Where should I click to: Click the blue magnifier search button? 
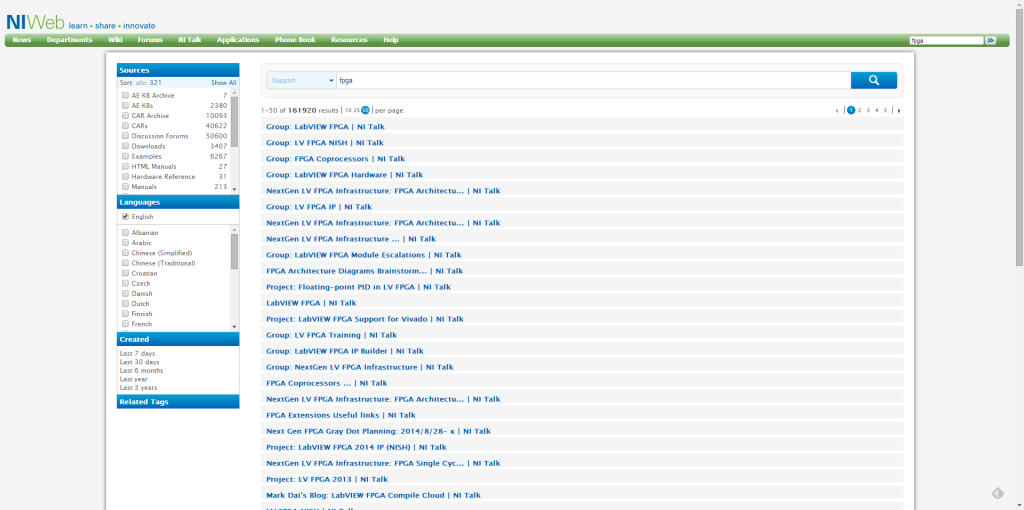coord(873,80)
